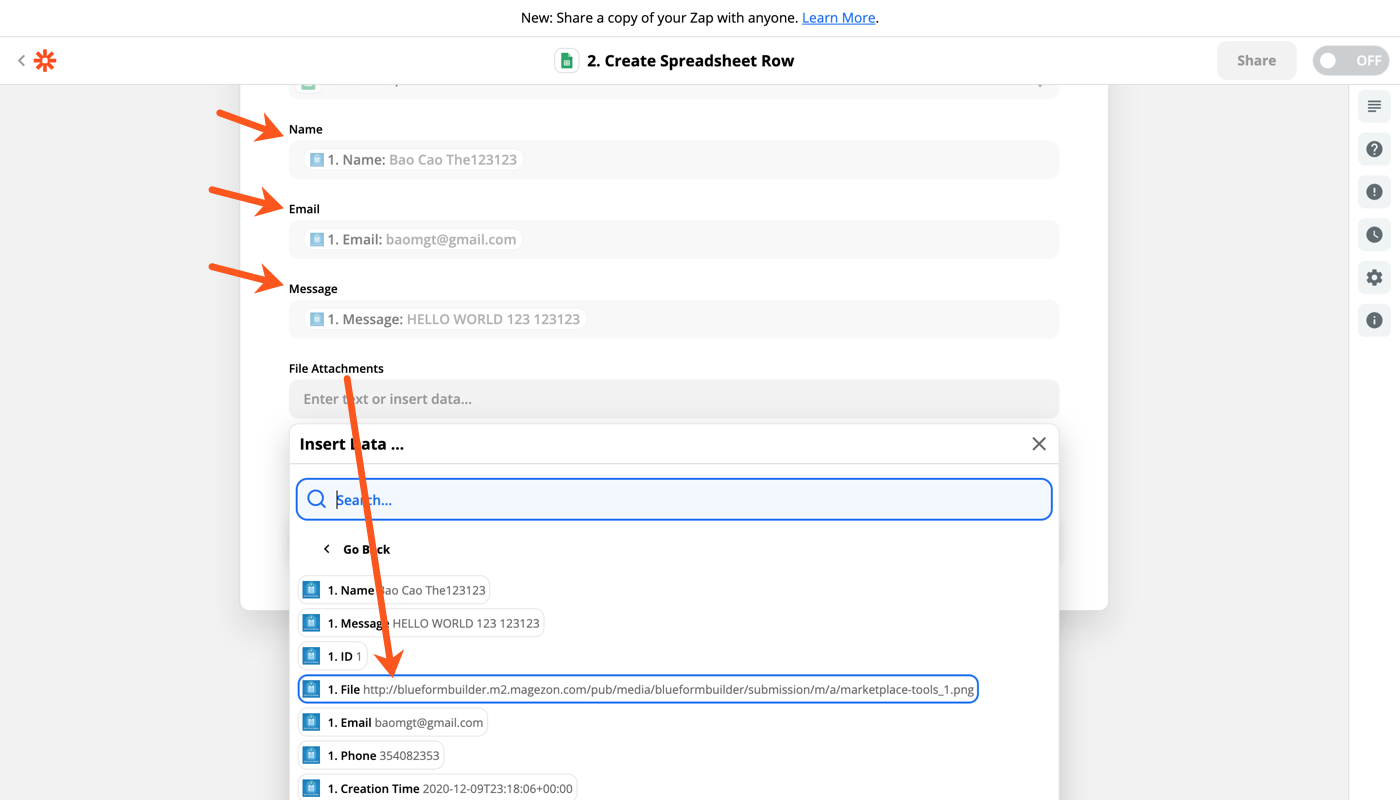Viewport: 1400px width, 800px height.
Task: Select the 1. File data pill
Action: (x=638, y=688)
